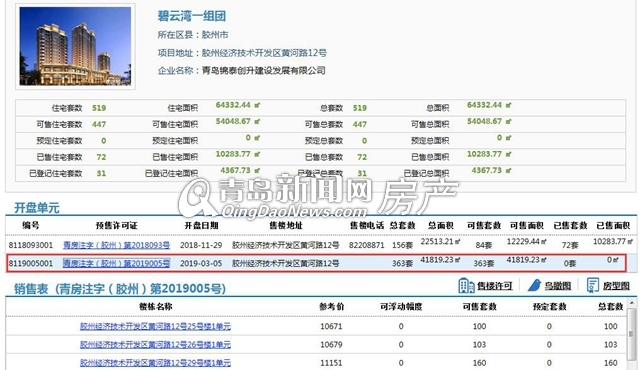The width and height of the screenshot is (640, 370).
Task: Click the project title 碧云湾一组团
Action: point(191,16)
